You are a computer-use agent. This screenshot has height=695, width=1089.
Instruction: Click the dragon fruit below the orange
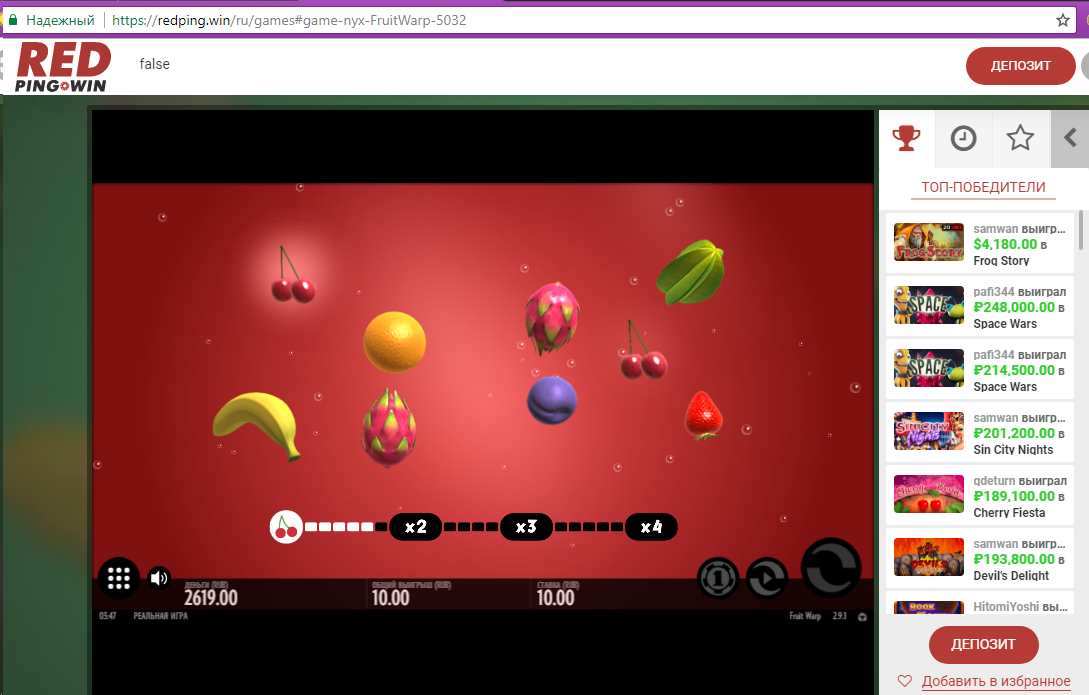[x=389, y=428]
